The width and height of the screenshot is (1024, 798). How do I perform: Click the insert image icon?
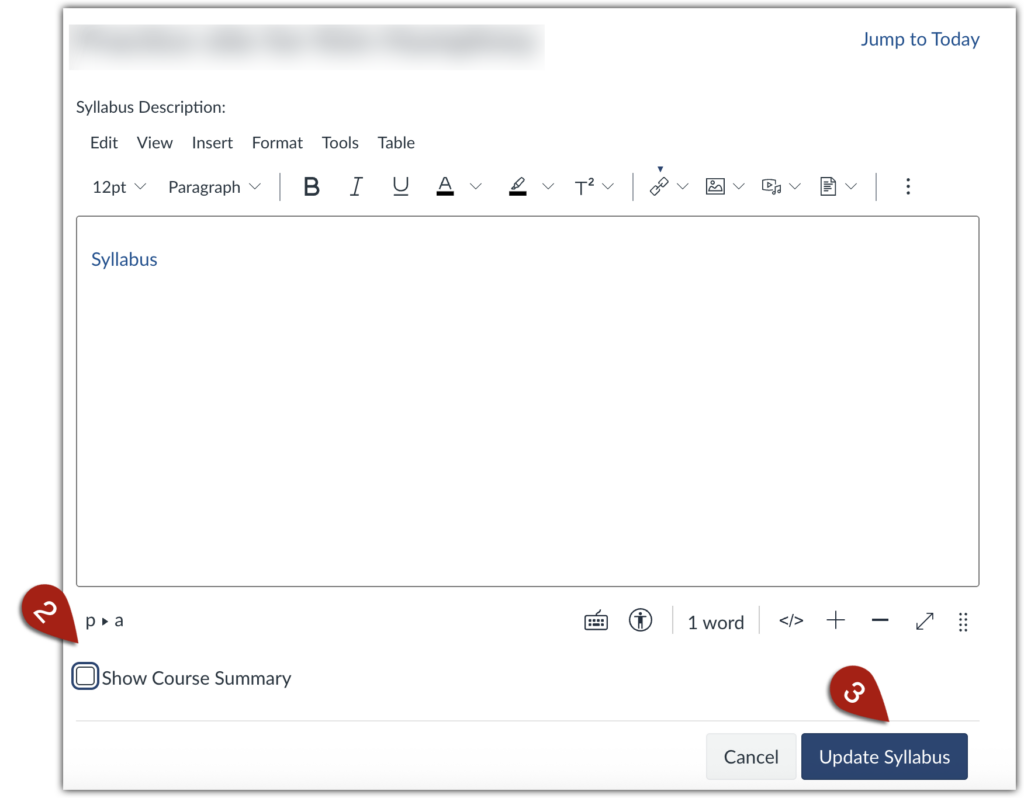[x=715, y=187]
